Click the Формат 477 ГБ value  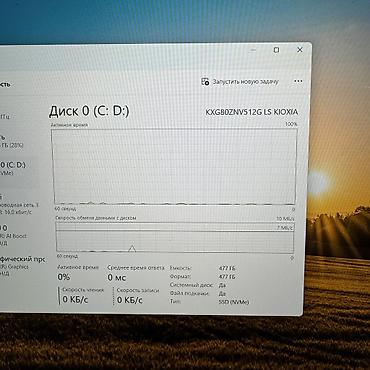(227, 277)
